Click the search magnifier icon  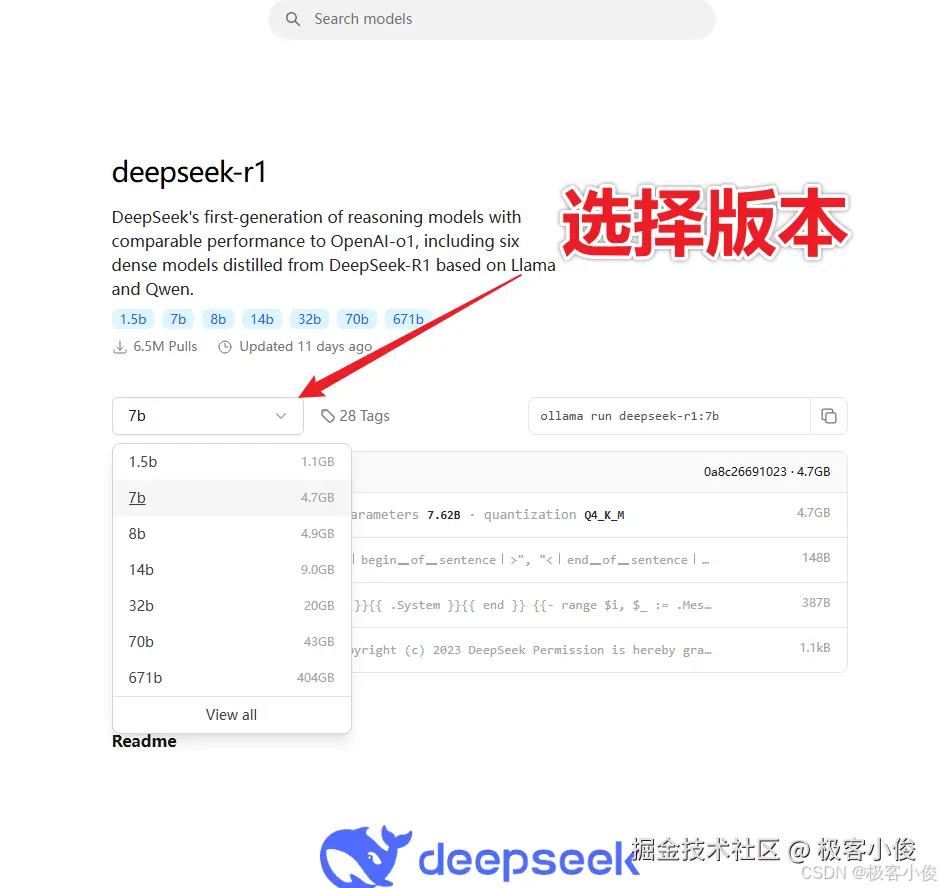coord(293,19)
